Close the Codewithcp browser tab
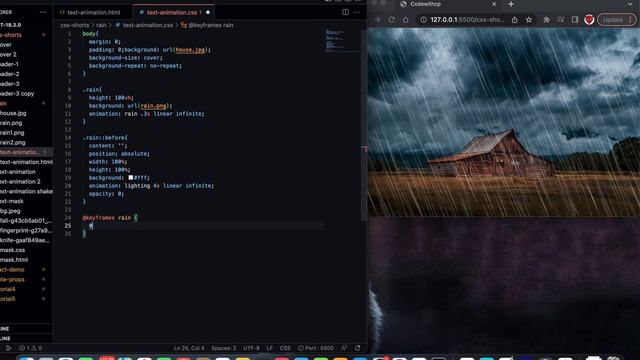The height and width of the screenshot is (360, 640). click(494, 4)
